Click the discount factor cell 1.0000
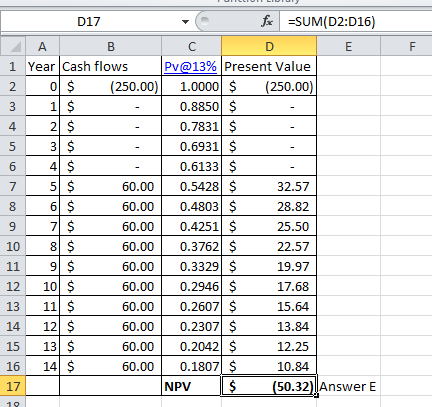 [x=192, y=86]
